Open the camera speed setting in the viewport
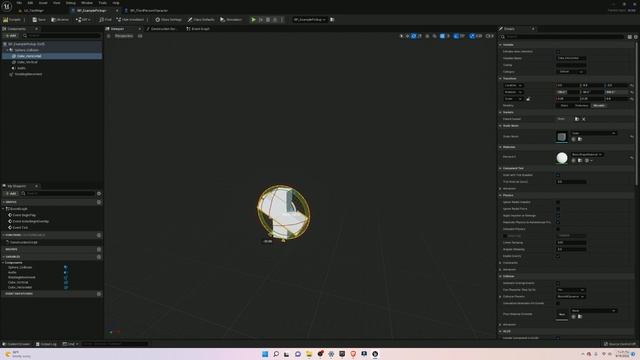640x360 pixels. 489,36
